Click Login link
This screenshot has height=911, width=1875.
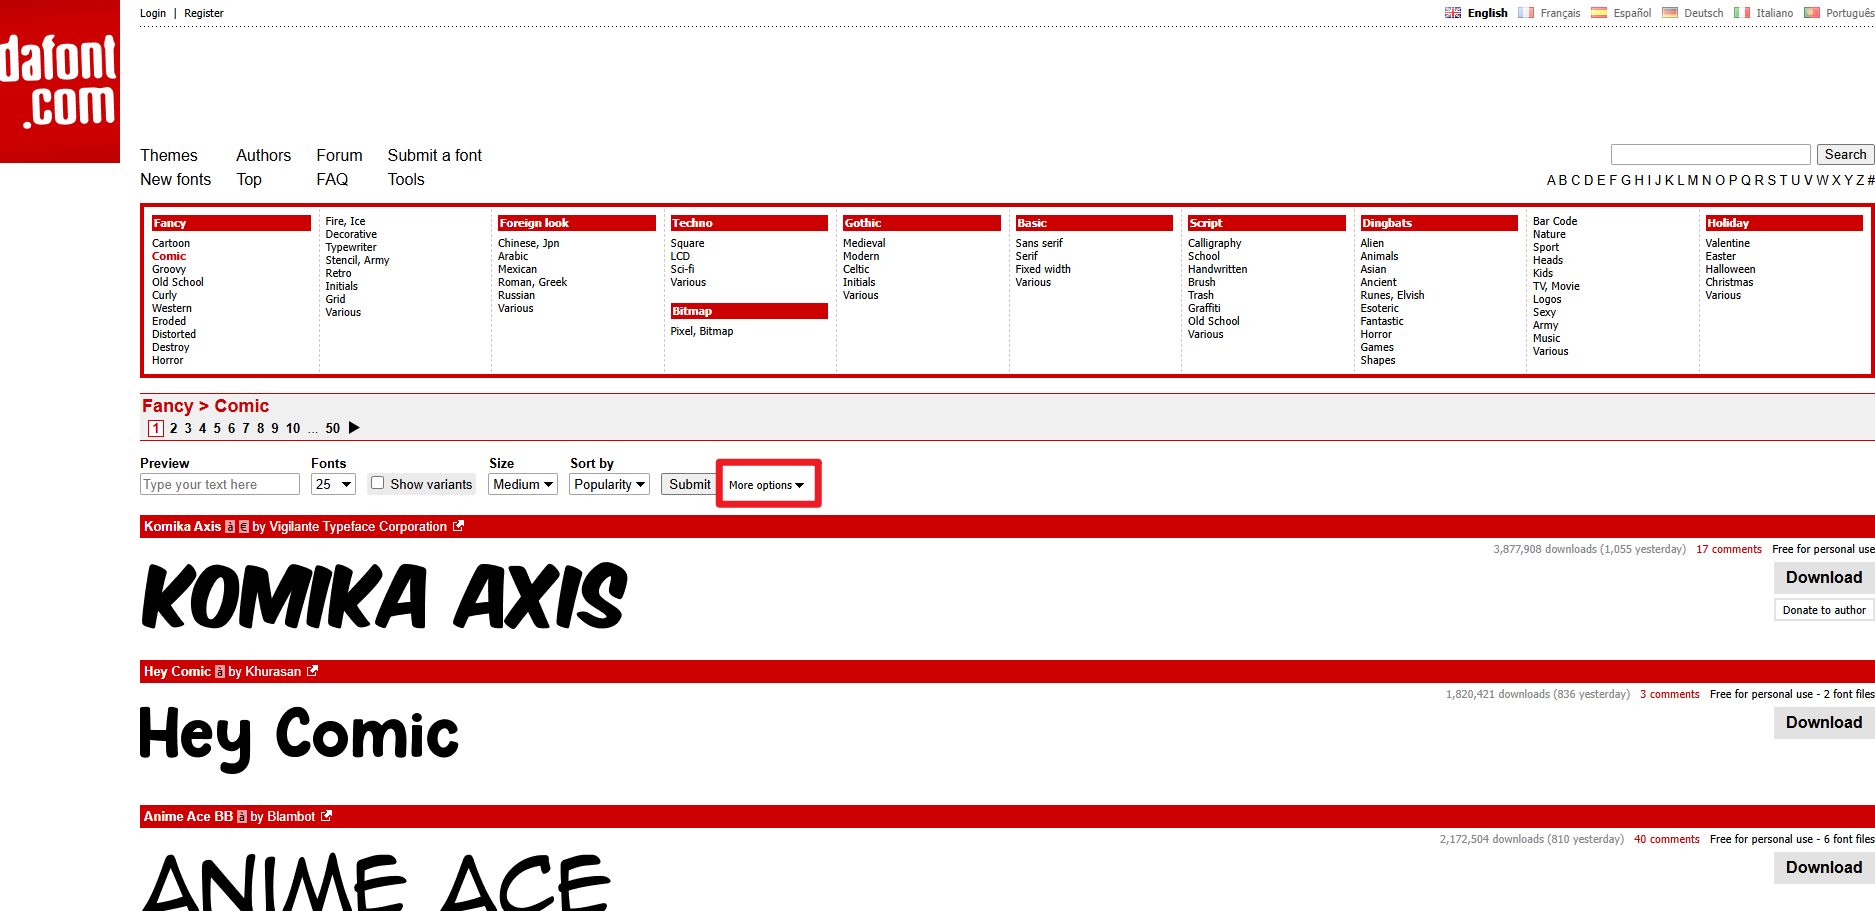click(153, 13)
